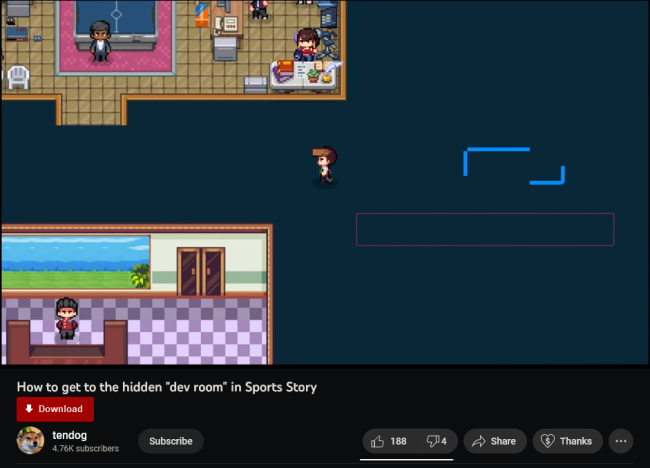The image size is (650, 468).
Task: Open the Share dialog
Action: [x=493, y=441]
